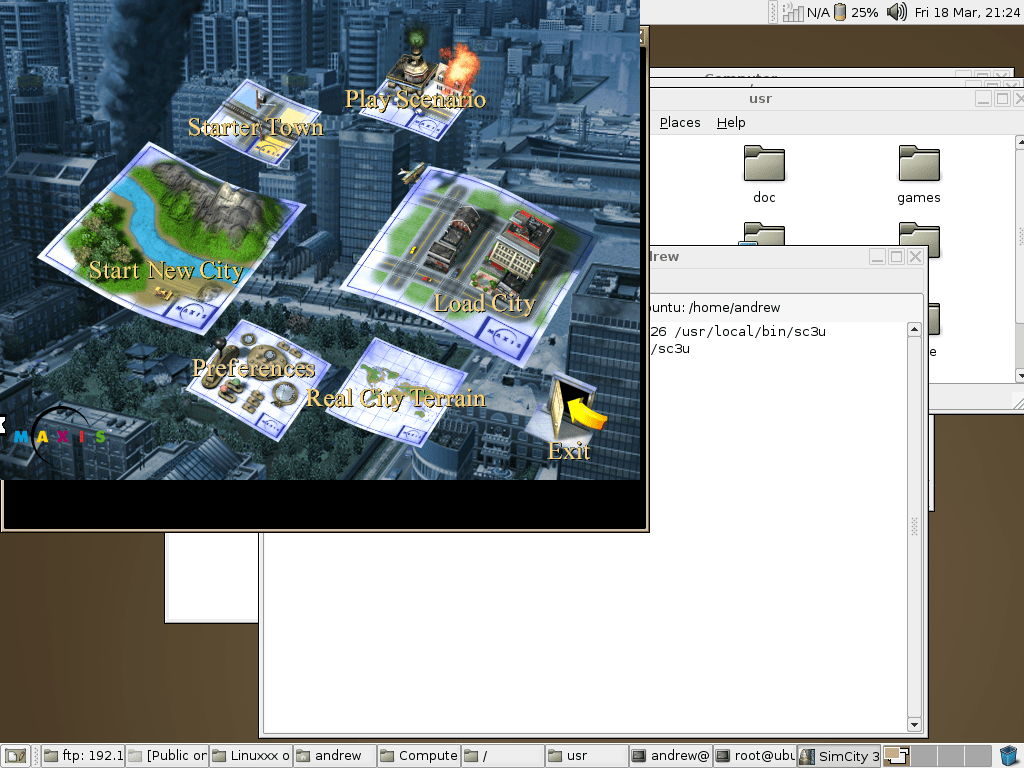Select the Play Scenario burning building icon
This screenshot has width=1024, height=768.
coord(425,75)
